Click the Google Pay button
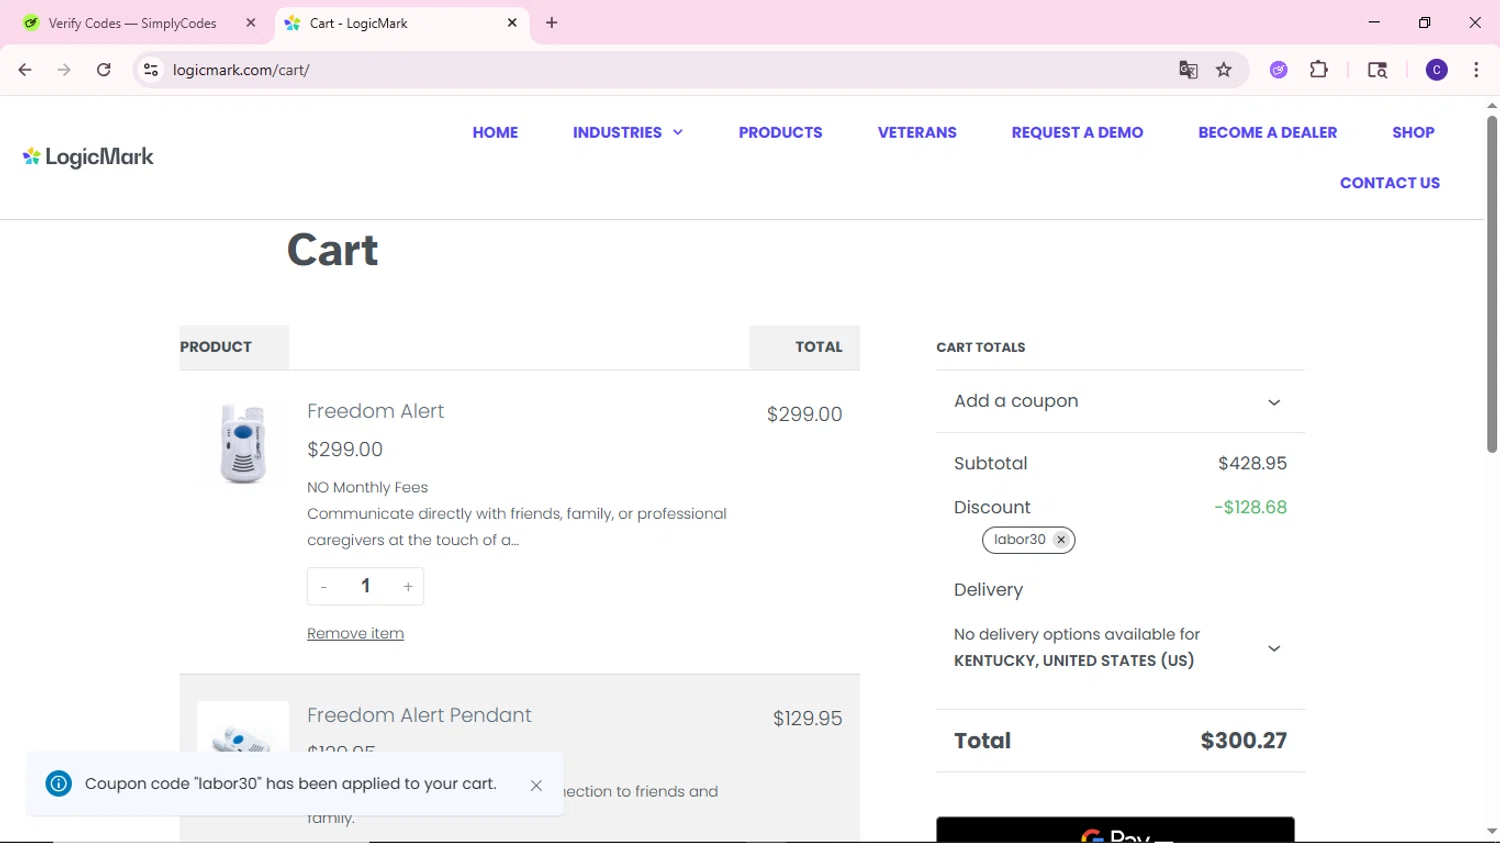Viewport: 1500px width, 843px height. [x=1115, y=830]
